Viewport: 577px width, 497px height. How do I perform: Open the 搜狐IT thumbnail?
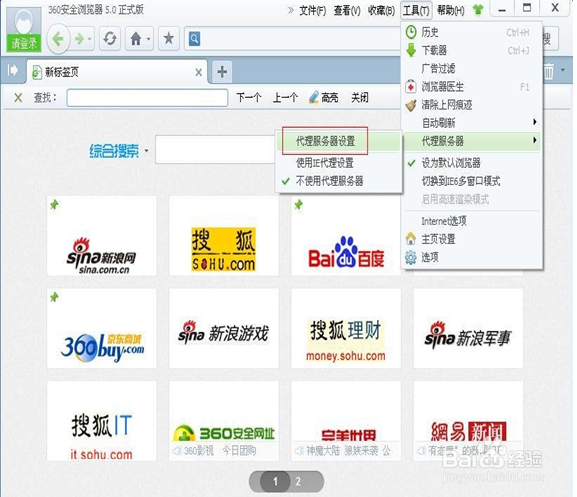point(102,421)
